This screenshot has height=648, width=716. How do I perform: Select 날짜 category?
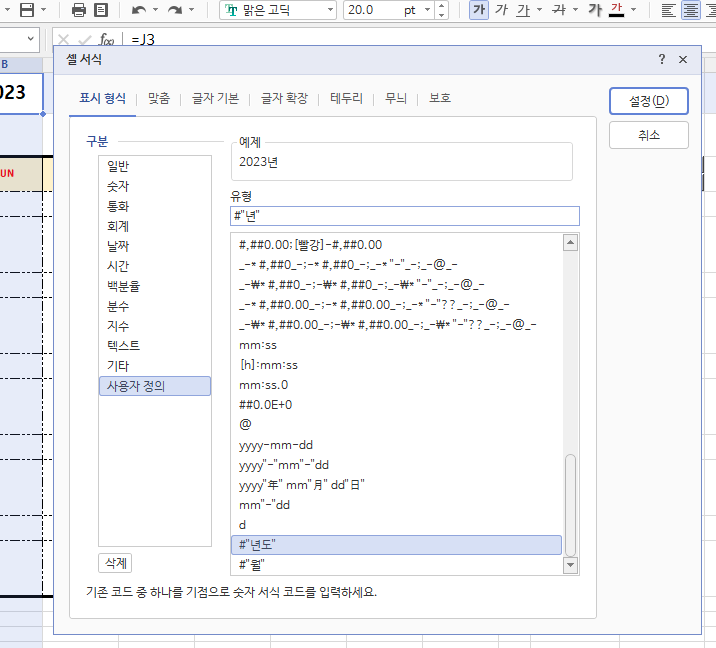click(155, 246)
